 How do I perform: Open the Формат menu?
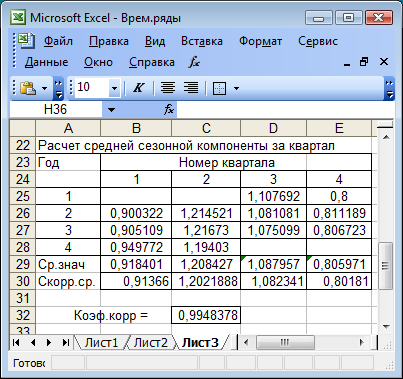coord(260,41)
